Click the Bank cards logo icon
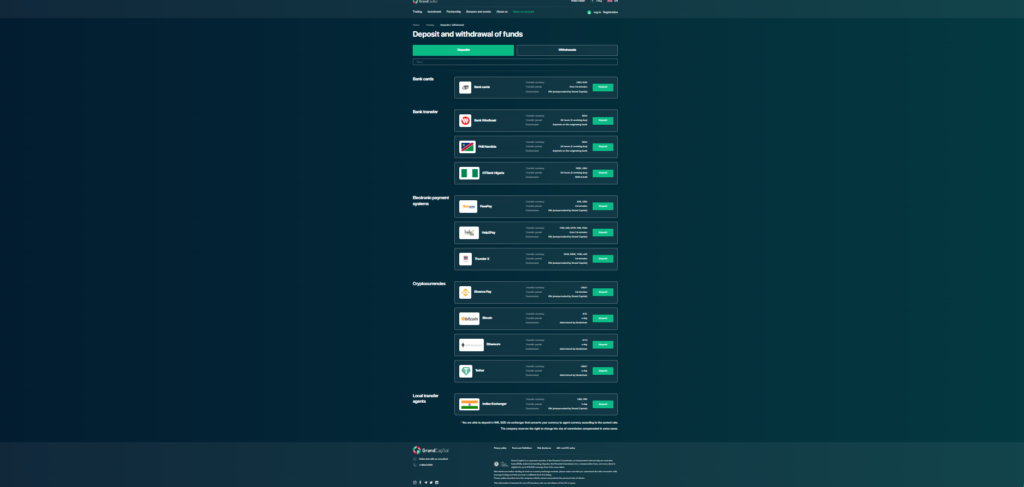The height and width of the screenshot is (487, 1024). pyautogui.click(x=465, y=88)
